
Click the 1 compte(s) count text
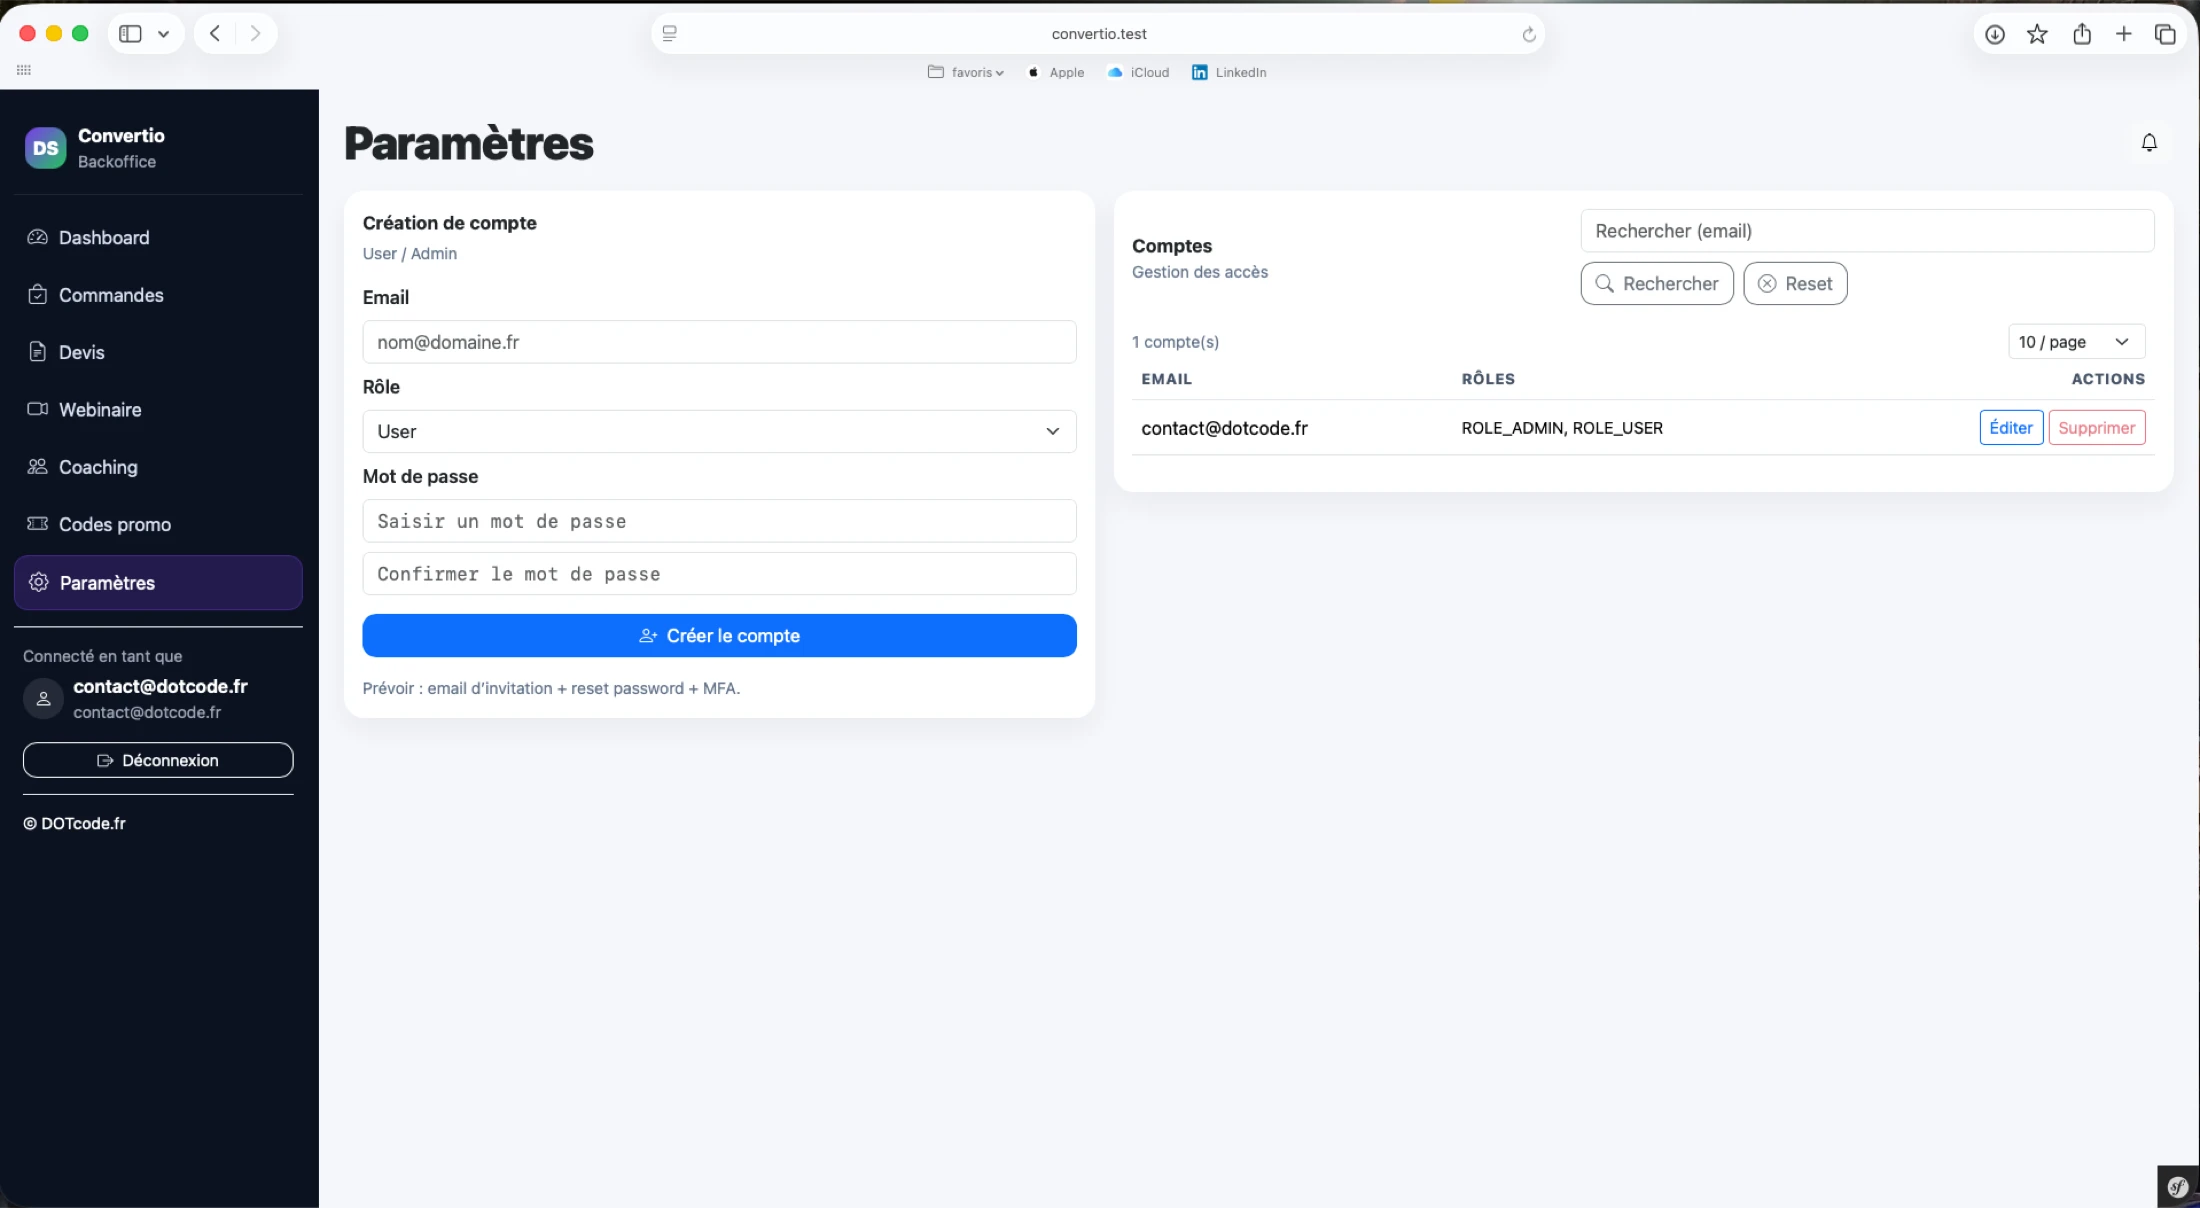pyautogui.click(x=1175, y=342)
